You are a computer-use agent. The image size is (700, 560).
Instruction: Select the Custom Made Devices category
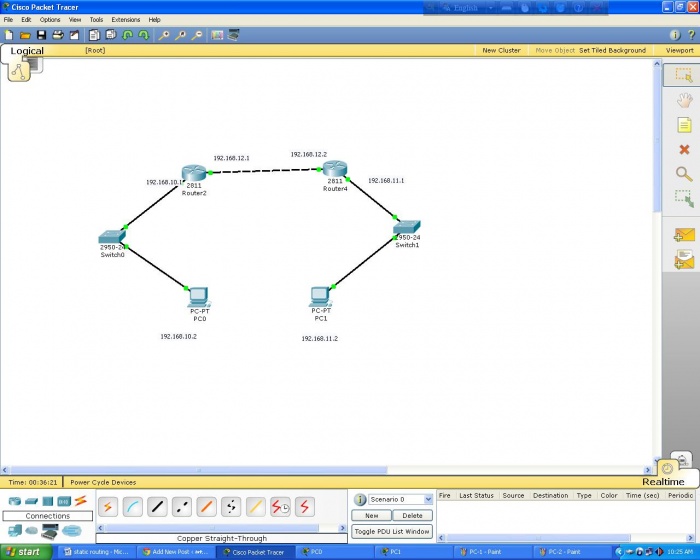50,531
